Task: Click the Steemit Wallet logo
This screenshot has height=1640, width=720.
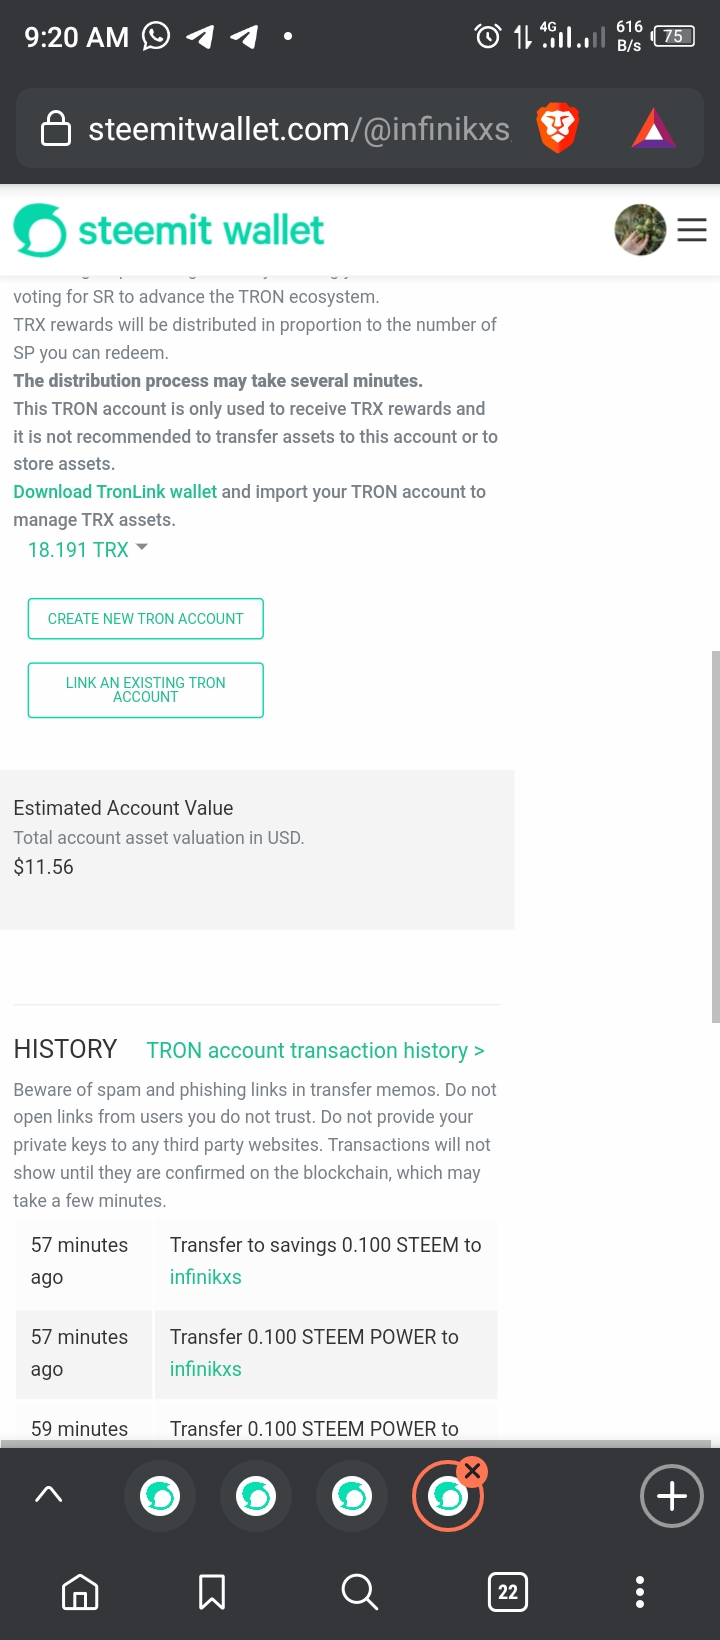Action: 169,230
